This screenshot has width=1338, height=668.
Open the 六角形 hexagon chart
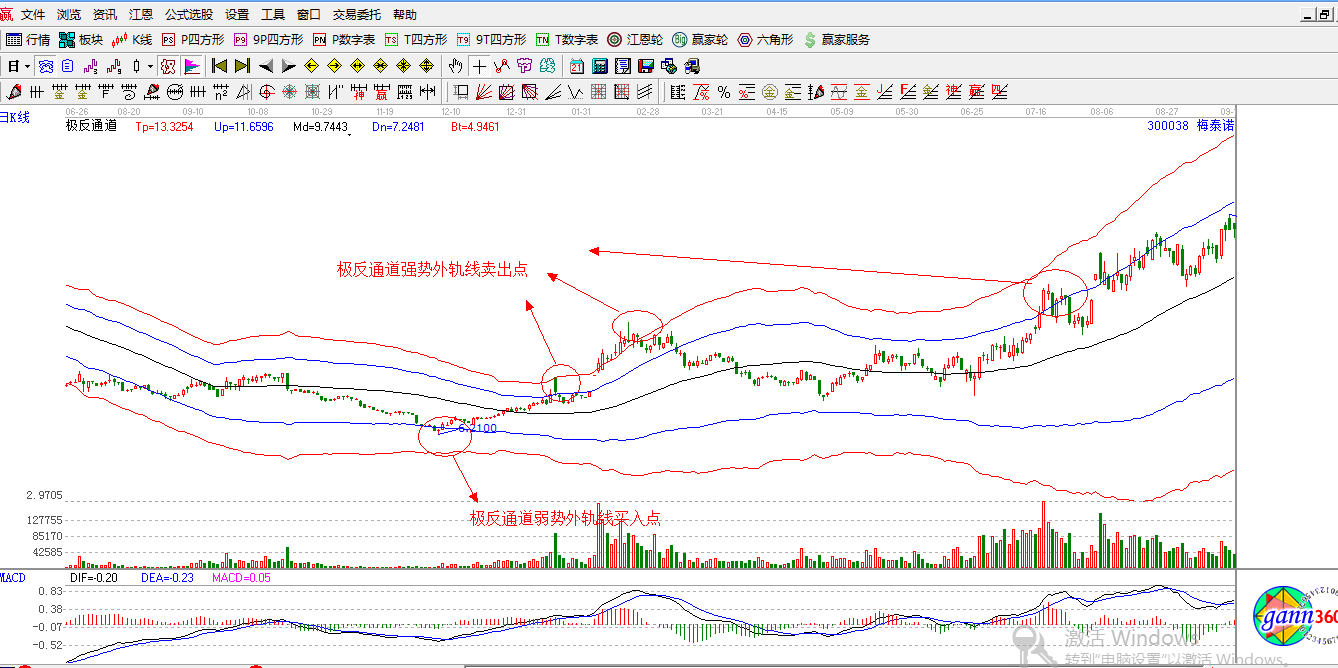(x=765, y=40)
